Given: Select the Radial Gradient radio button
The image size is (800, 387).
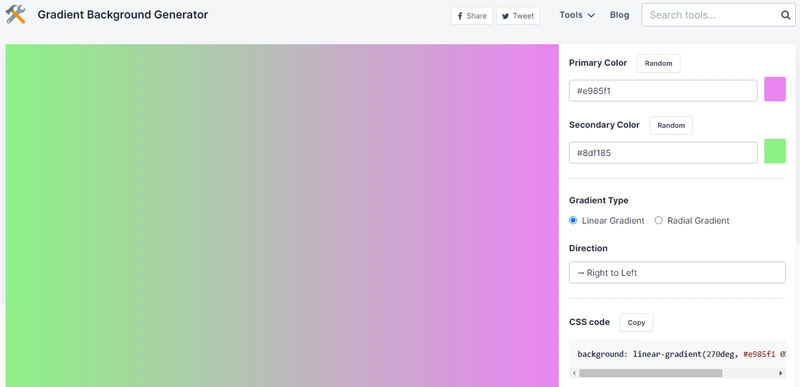Looking at the screenshot, I should click(x=659, y=221).
